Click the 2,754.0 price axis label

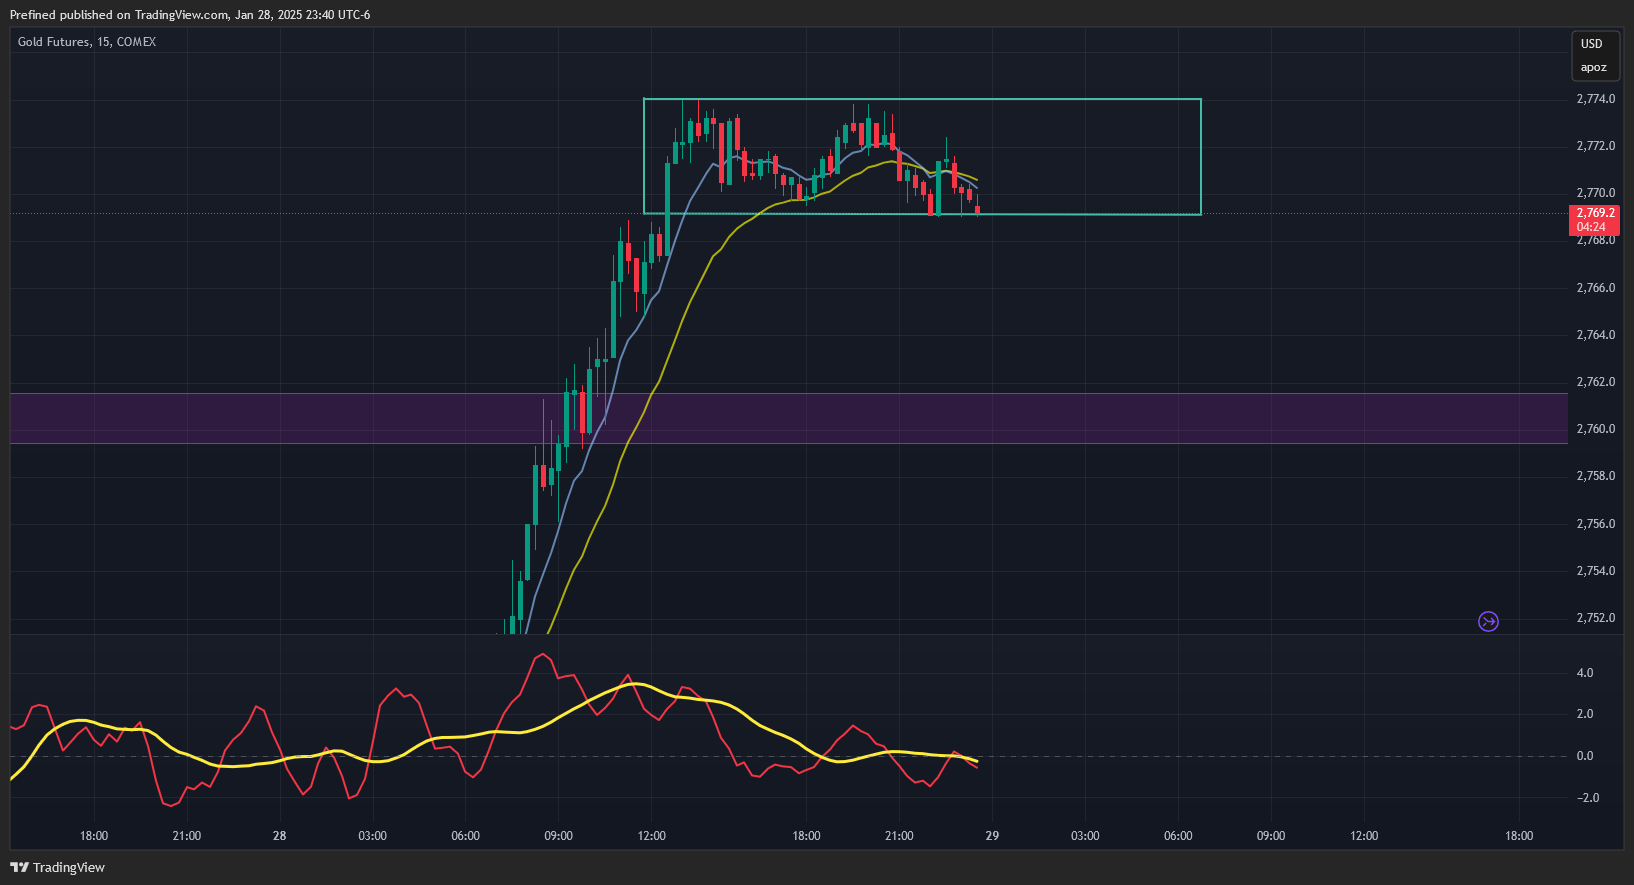[x=1595, y=571]
